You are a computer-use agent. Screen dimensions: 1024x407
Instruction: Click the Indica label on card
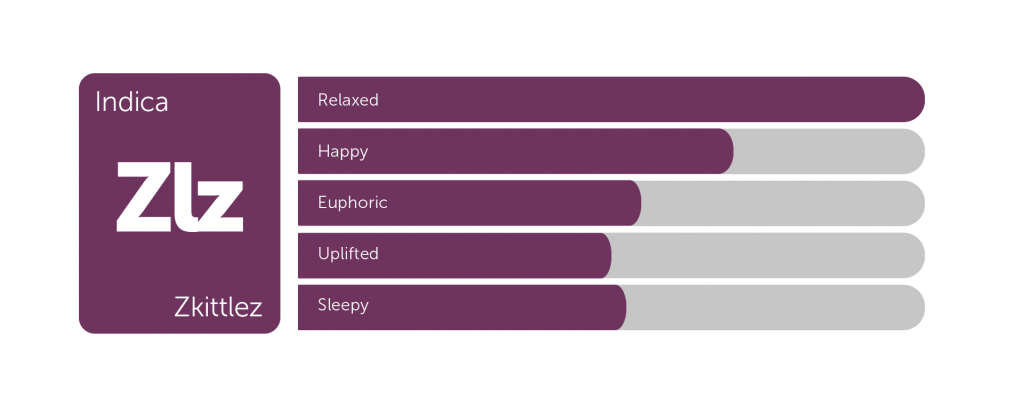[x=132, y=103]
